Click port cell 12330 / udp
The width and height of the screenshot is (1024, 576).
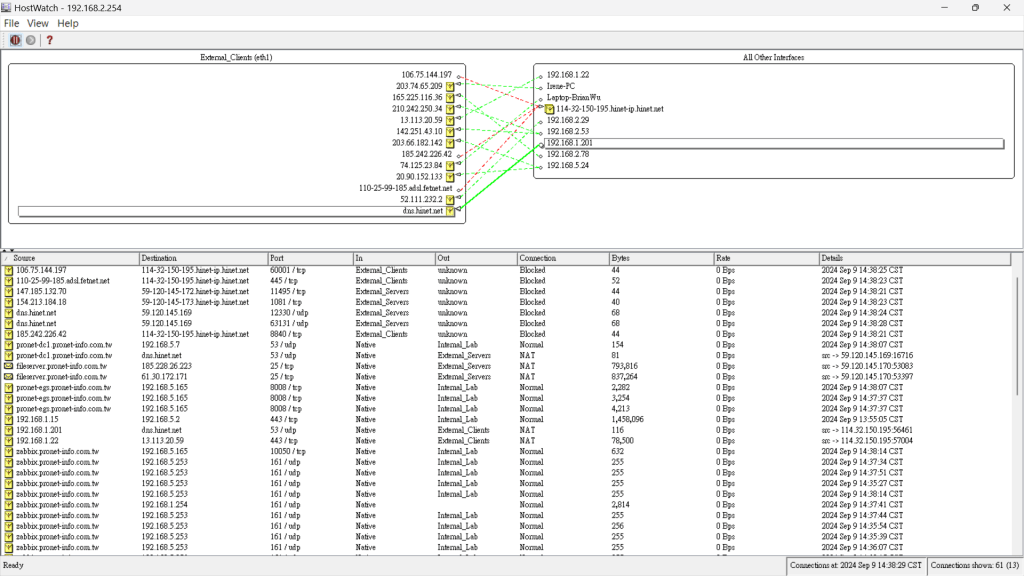[289, 313]
